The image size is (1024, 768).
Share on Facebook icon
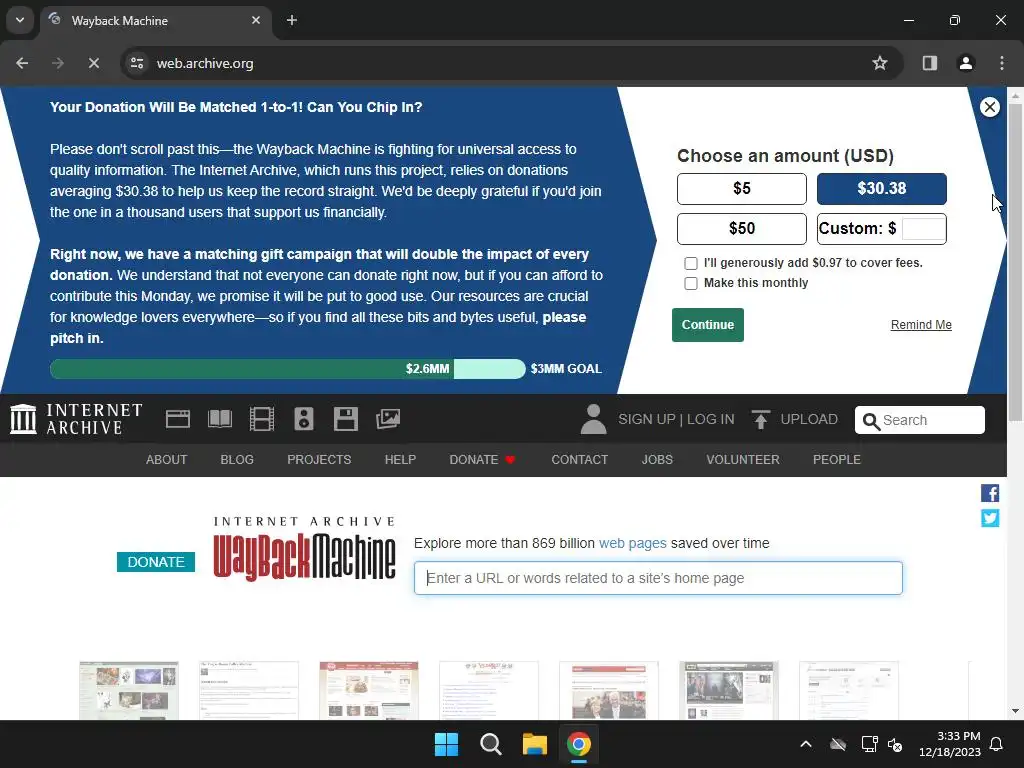[989, 493]
